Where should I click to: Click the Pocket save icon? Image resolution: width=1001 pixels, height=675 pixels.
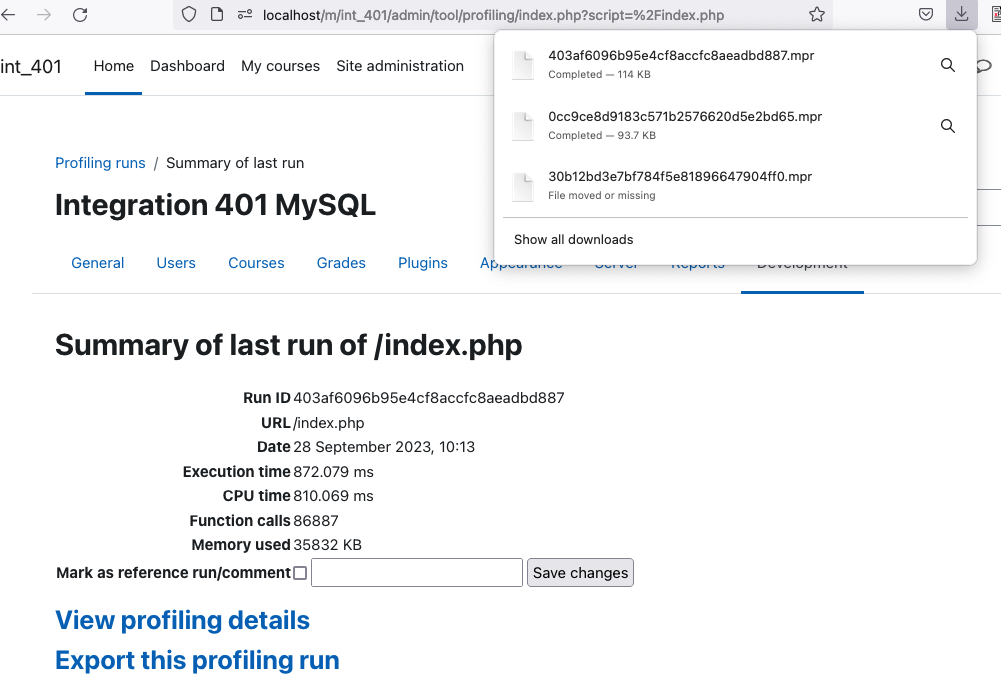[x=926, y=14]
